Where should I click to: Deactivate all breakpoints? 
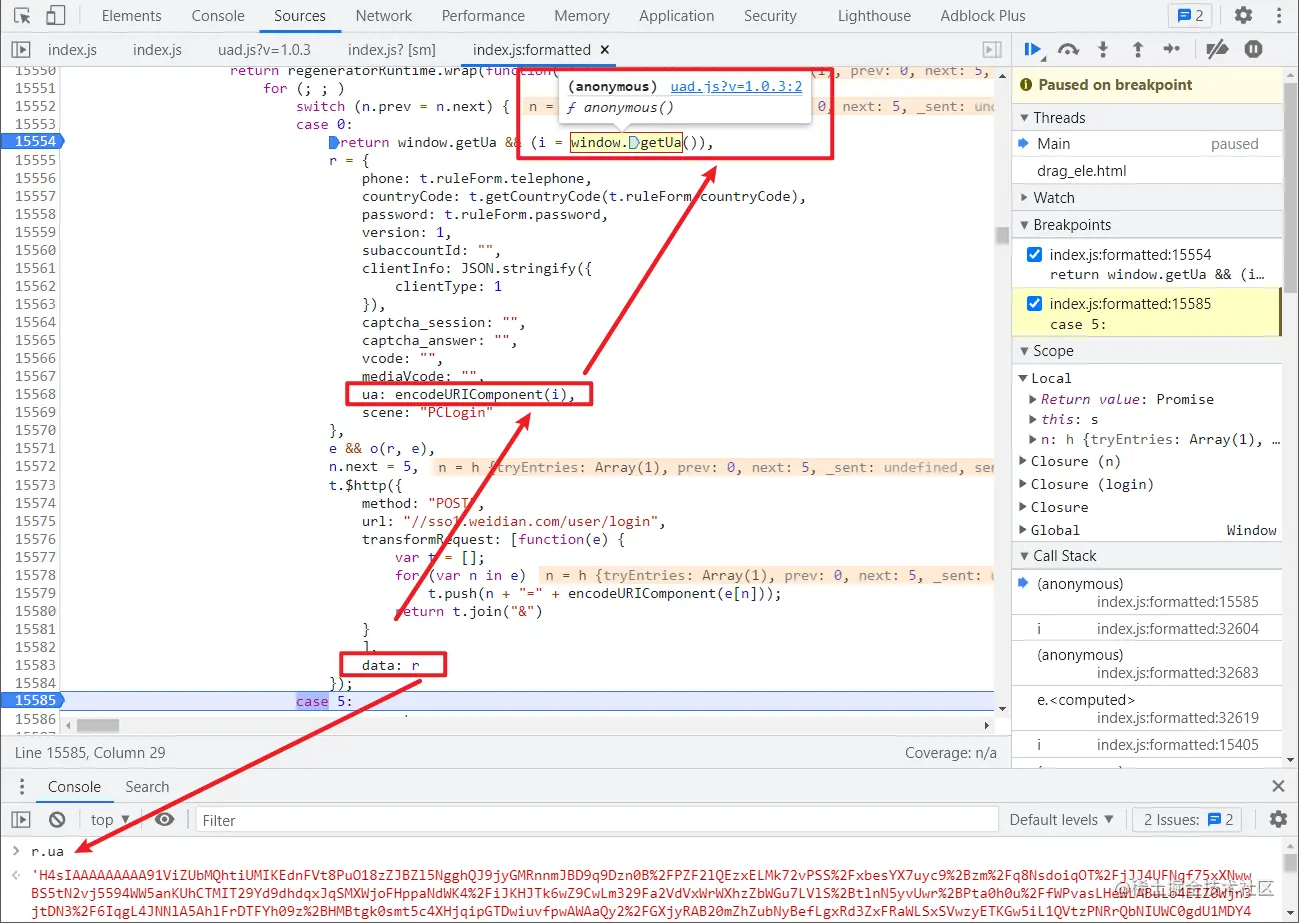(x=1216, y=49)
